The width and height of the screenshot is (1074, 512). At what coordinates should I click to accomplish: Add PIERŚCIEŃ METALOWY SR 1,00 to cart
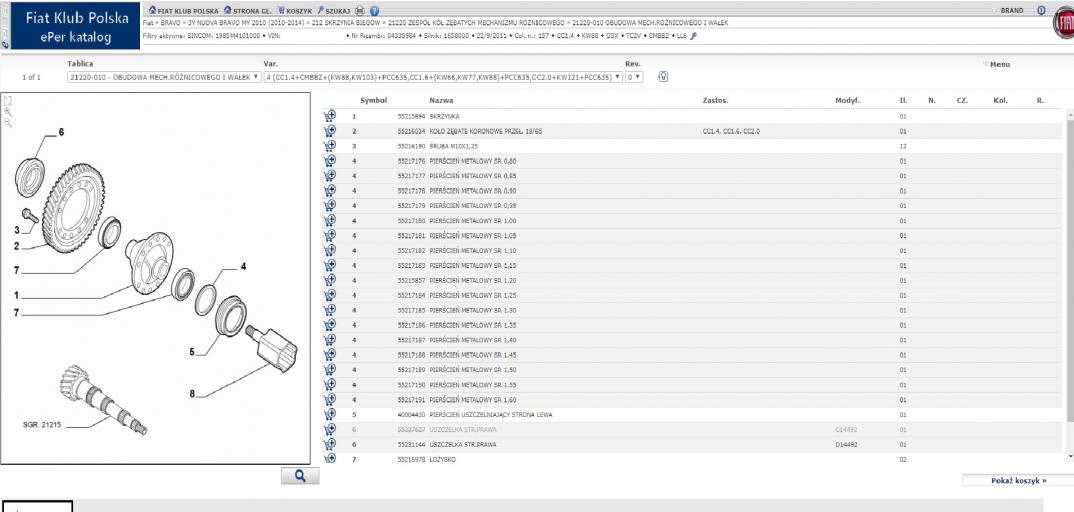[x=329, y=220]
